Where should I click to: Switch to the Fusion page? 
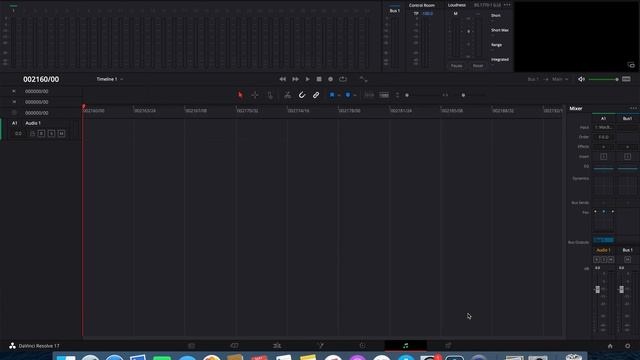[x=320, y=346]
